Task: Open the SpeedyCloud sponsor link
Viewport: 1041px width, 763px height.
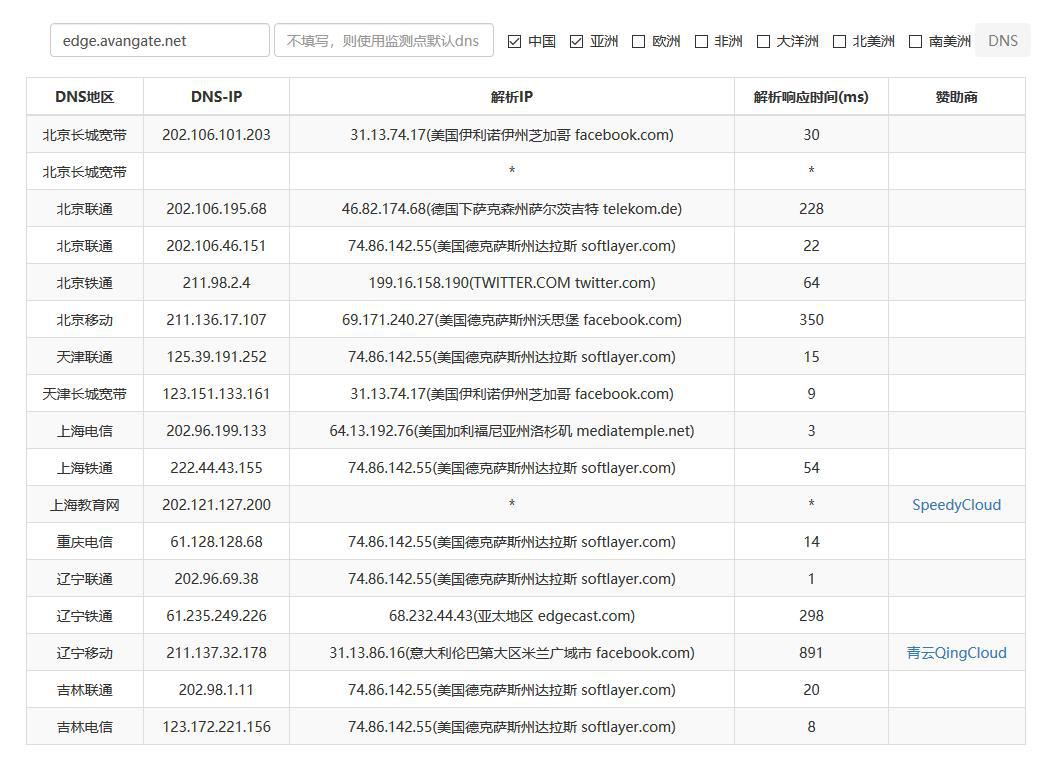Action: pos(956,504)
